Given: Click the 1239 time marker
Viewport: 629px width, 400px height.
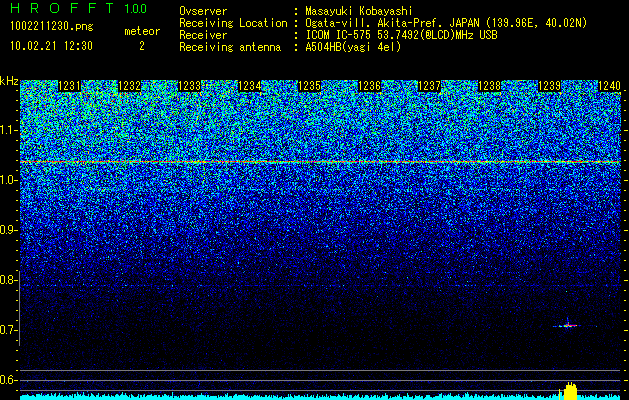Looking at the screenshot, I should coord(549,86).
